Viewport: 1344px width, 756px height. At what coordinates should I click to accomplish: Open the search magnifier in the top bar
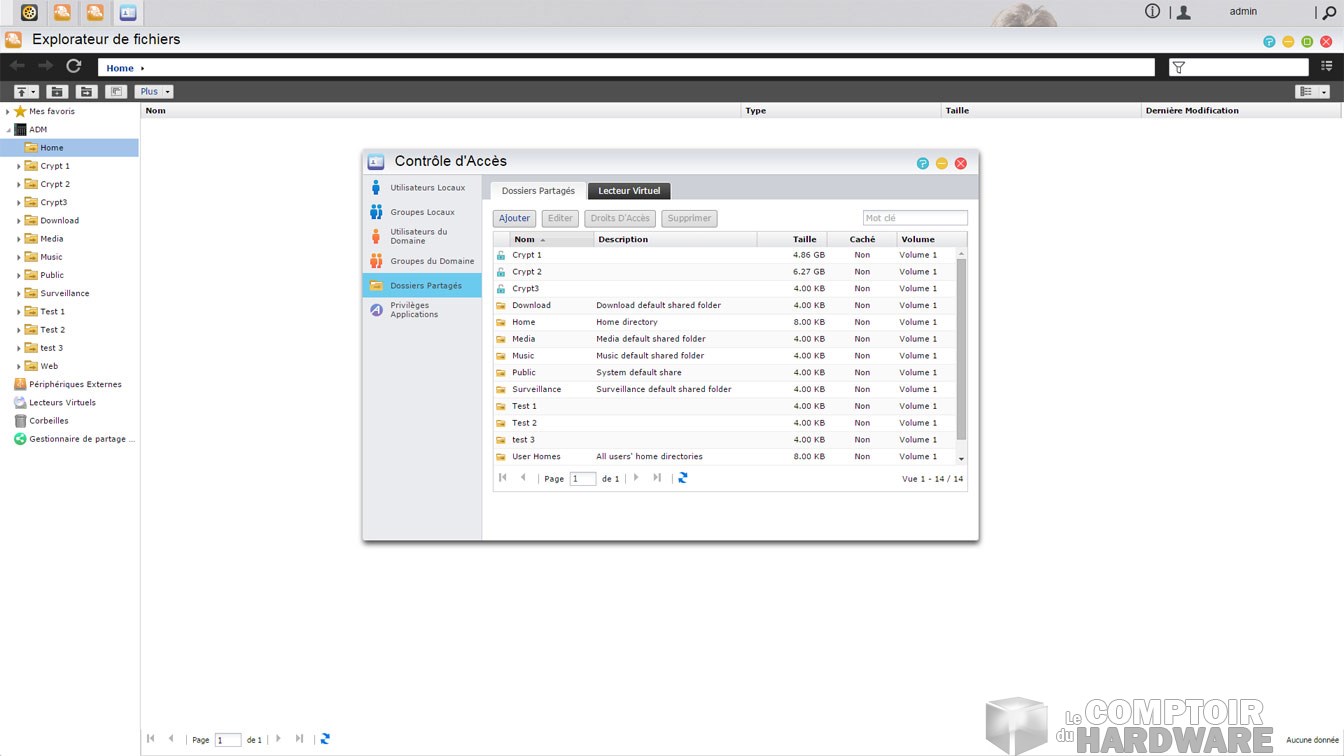1329,13
